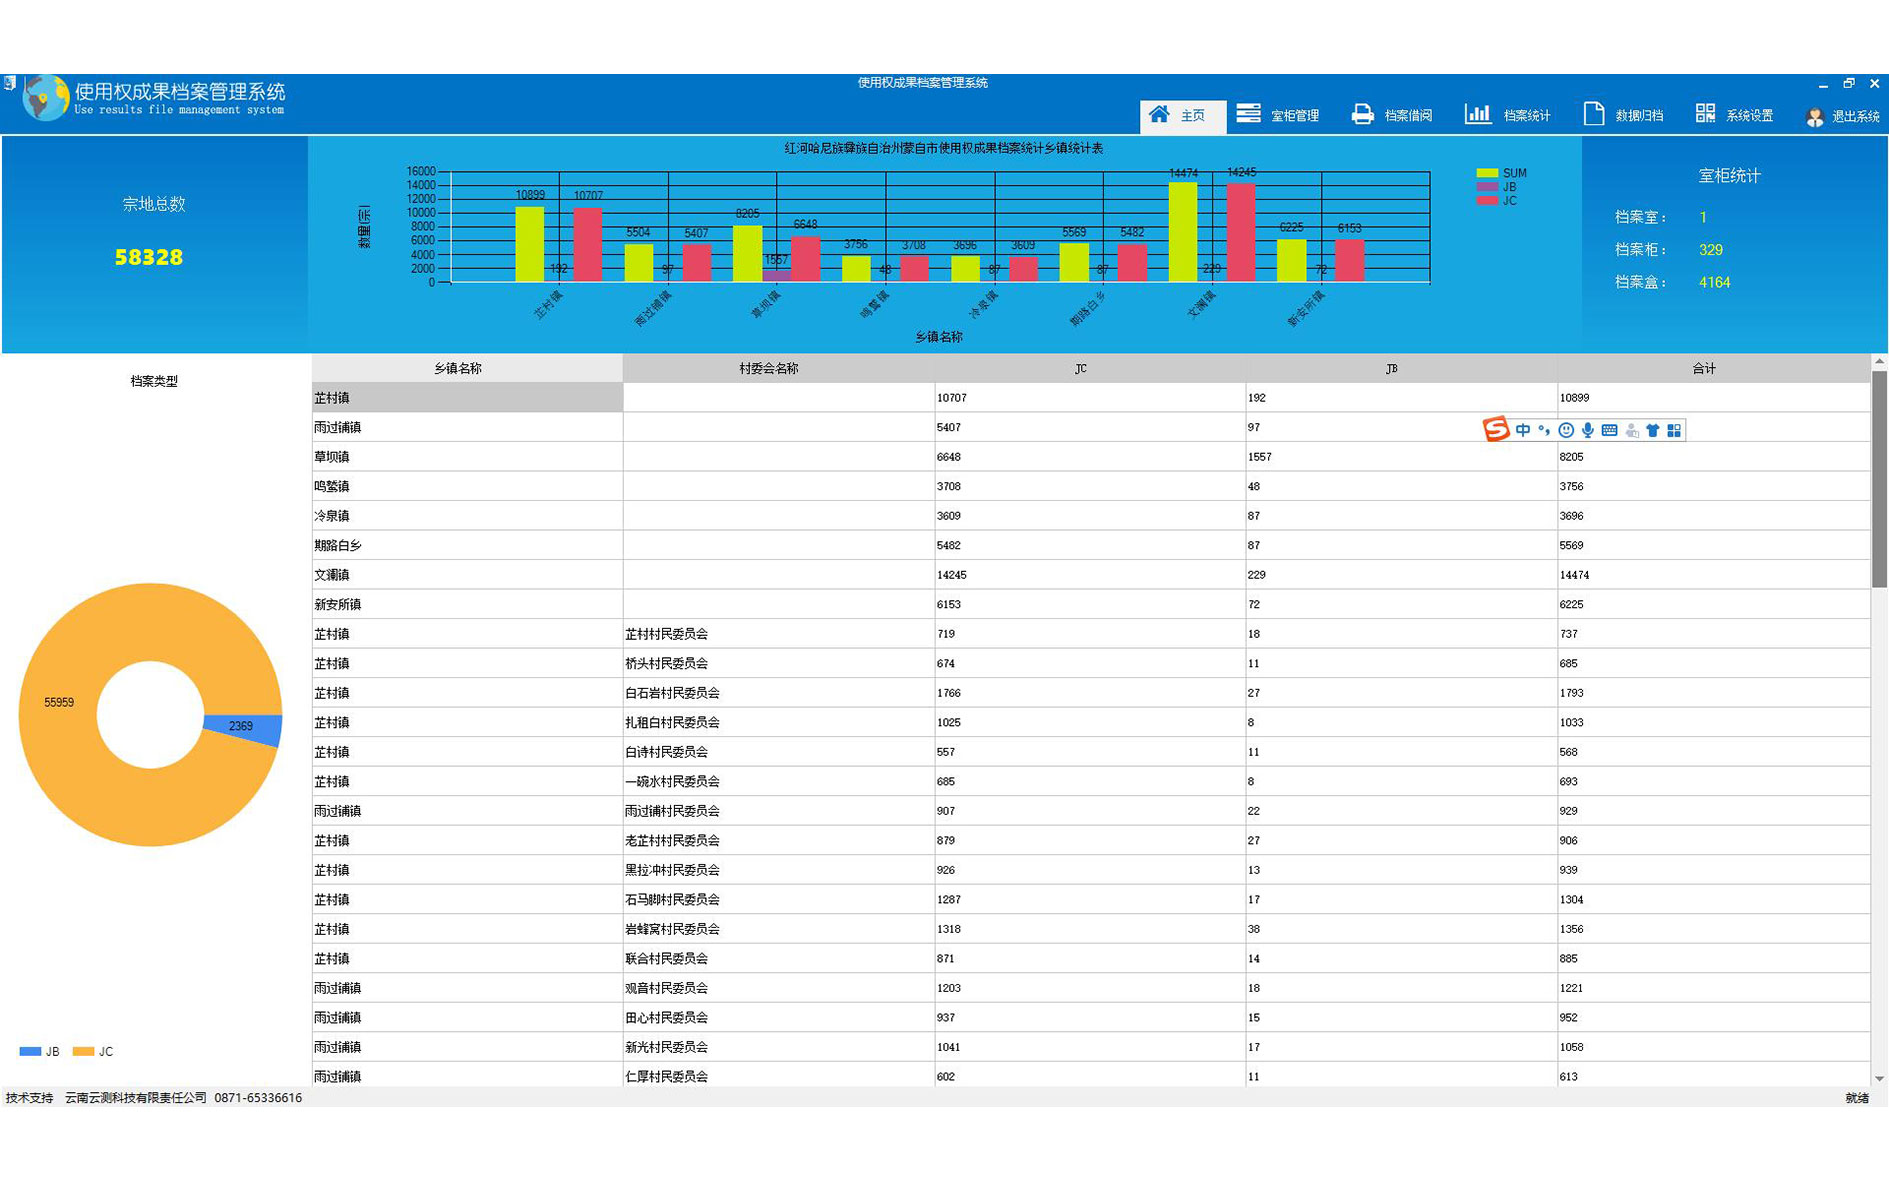The image size is (1889, 1181).
Task: Click the 芷村村民委员会 cell
Action: [x=778, y=633]
